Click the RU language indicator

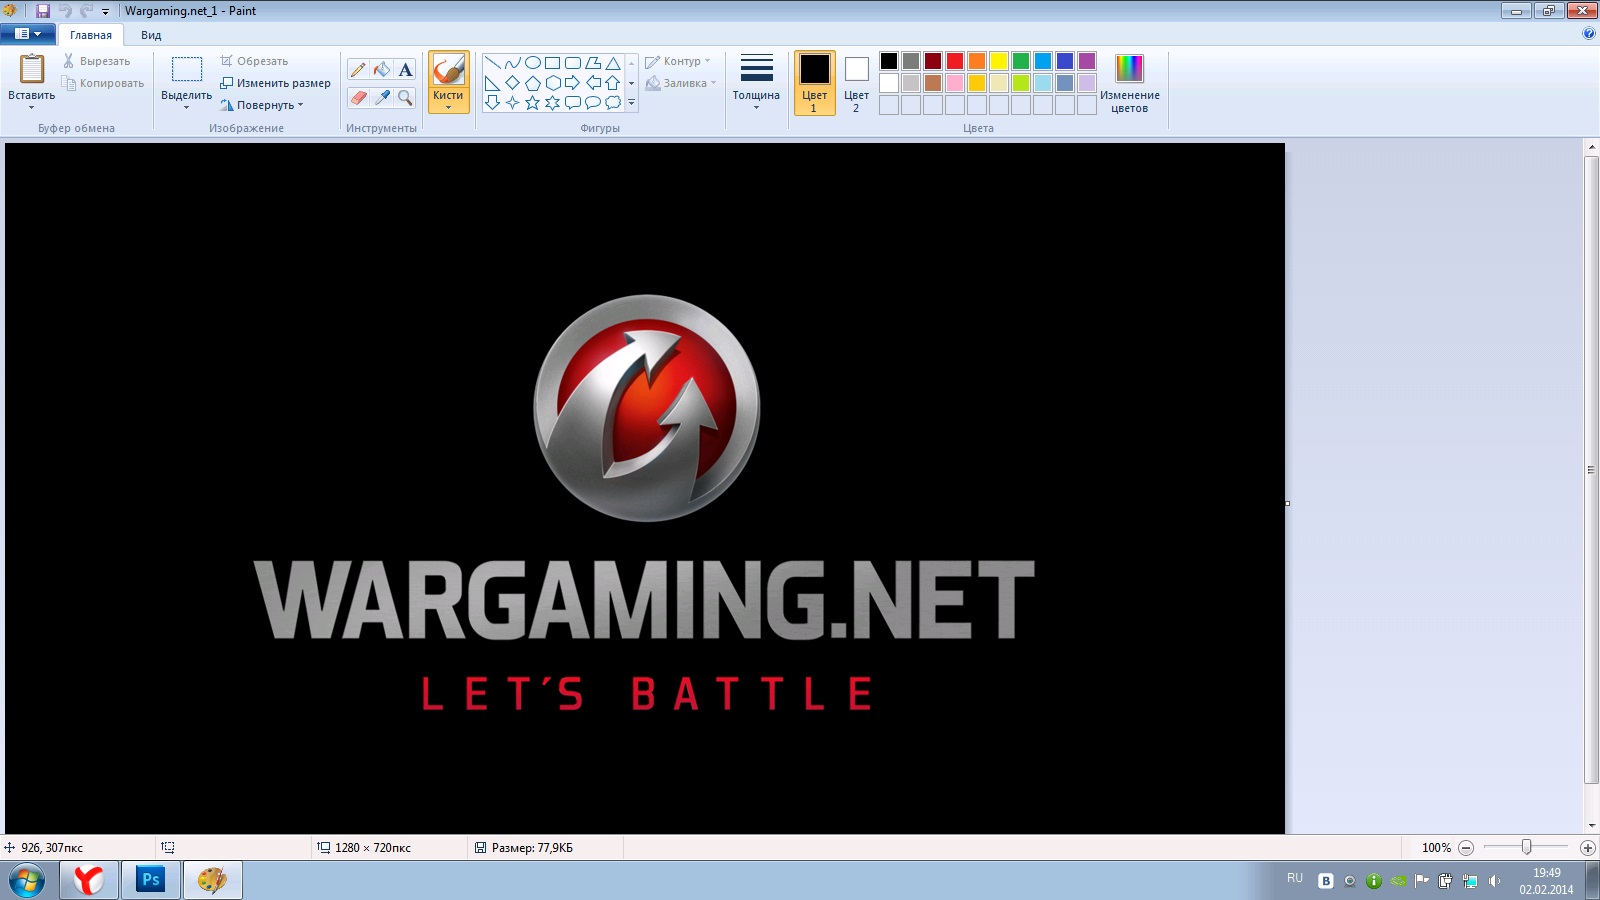(1295, 878)
